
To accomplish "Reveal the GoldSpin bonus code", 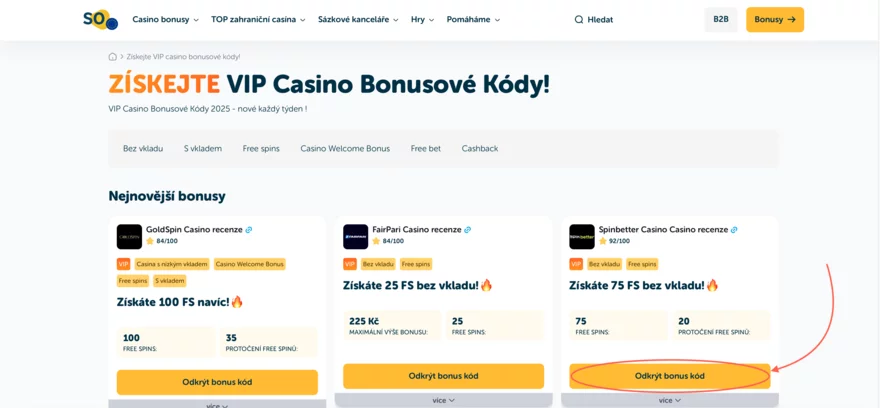I will point(217,382).
